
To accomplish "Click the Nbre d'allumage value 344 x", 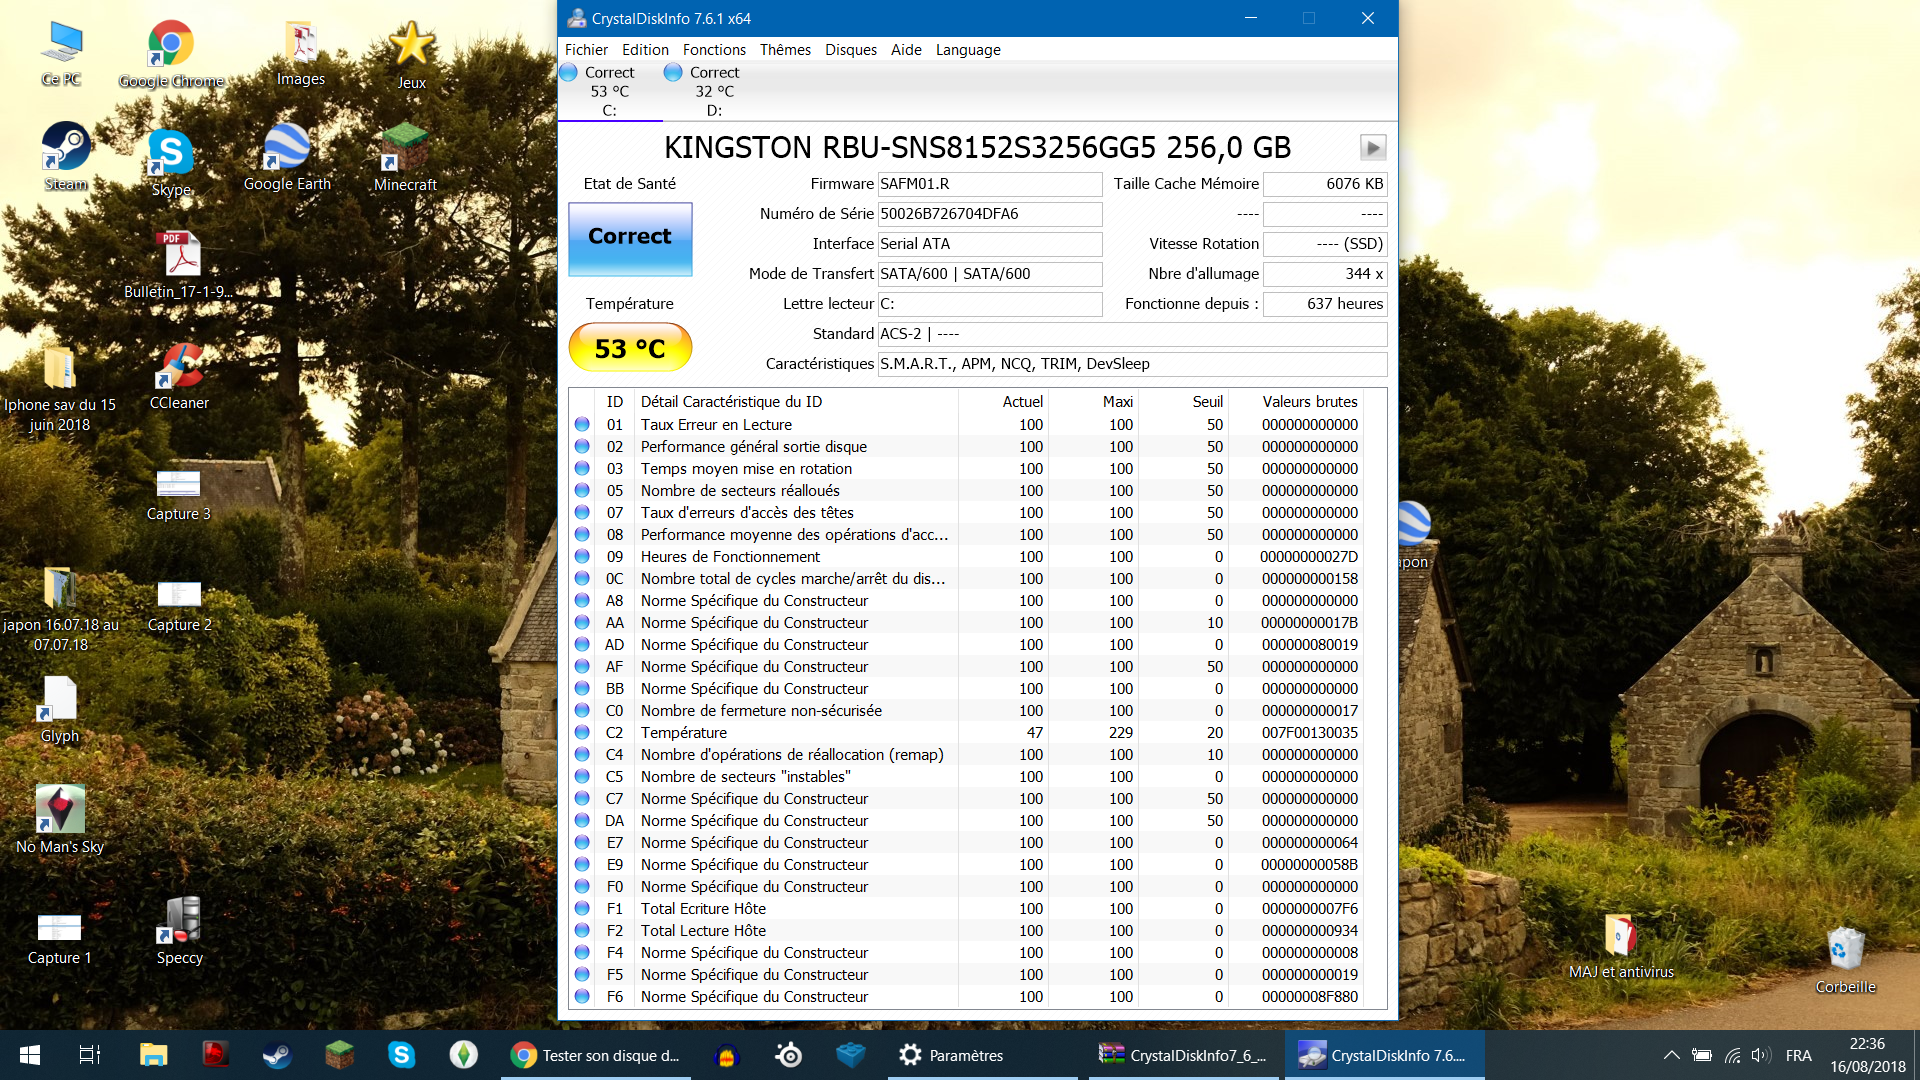I will pos(1325,274).
